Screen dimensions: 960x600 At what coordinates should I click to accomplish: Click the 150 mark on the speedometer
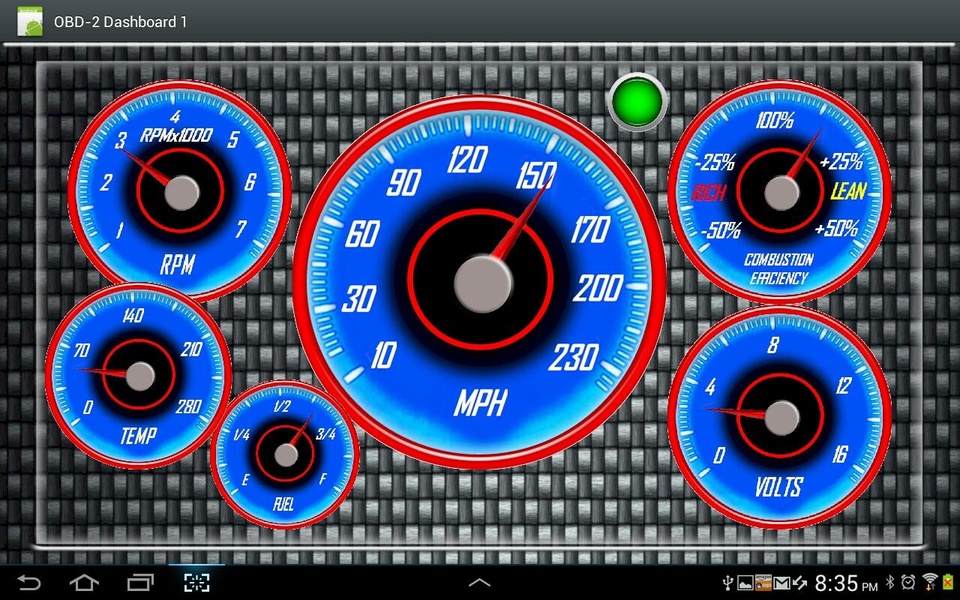[536, 175]
